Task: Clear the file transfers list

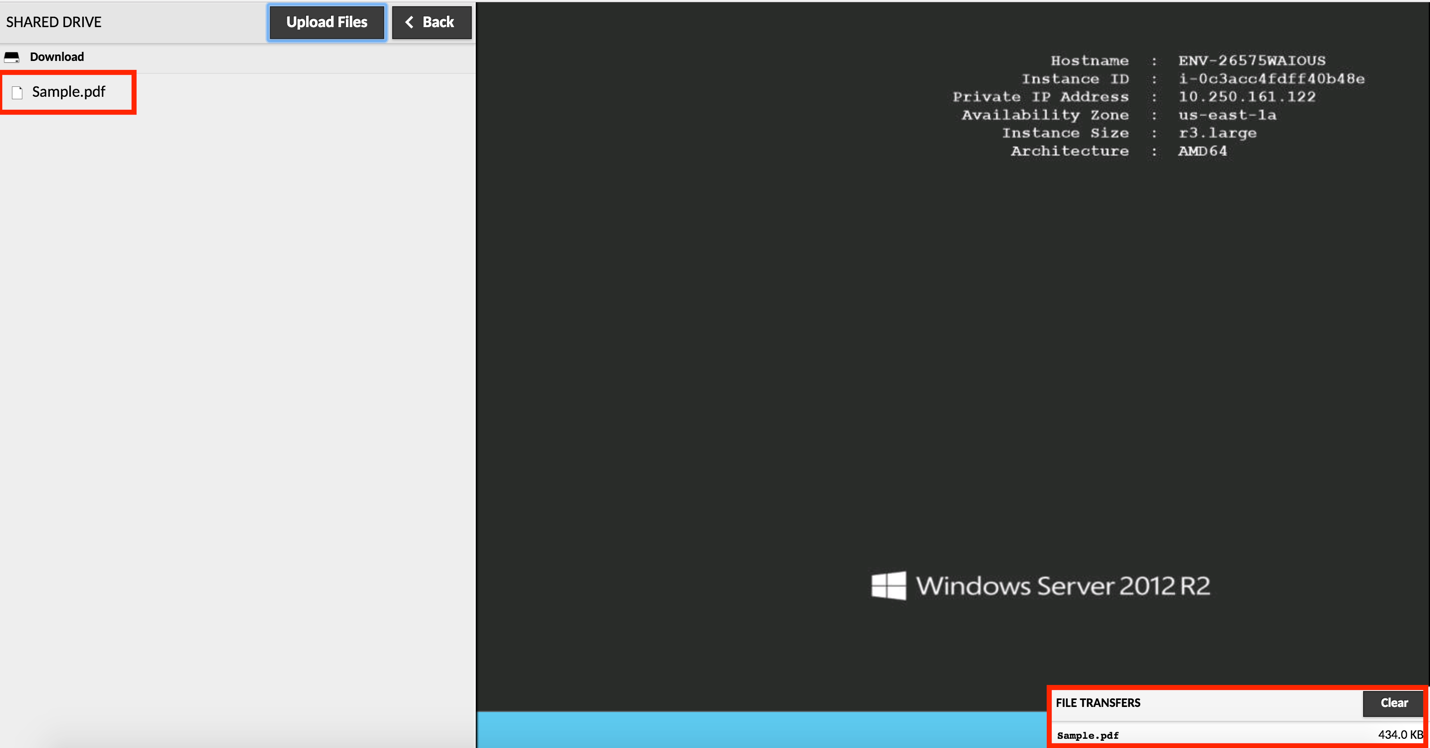Action: [1393, 703]
